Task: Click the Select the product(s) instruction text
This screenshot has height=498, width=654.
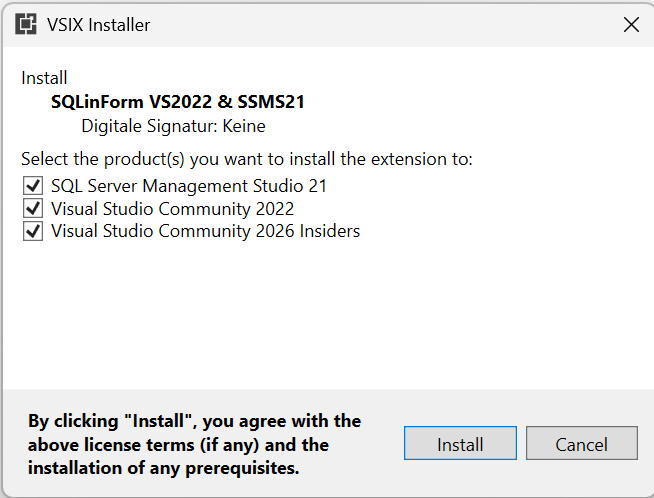Action: tap(246, 159)
